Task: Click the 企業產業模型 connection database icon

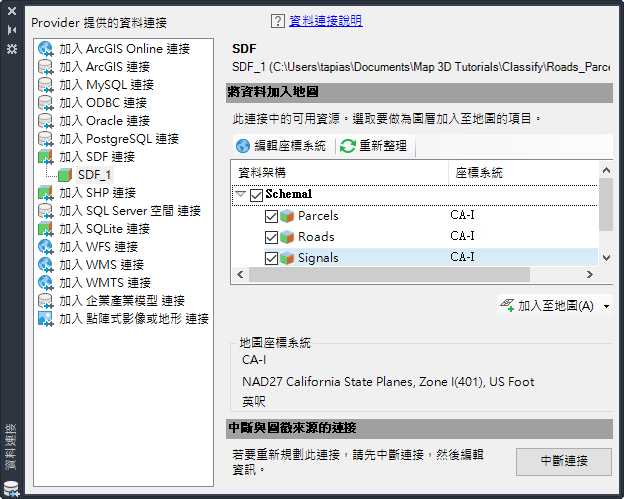Action: point(45,301)
